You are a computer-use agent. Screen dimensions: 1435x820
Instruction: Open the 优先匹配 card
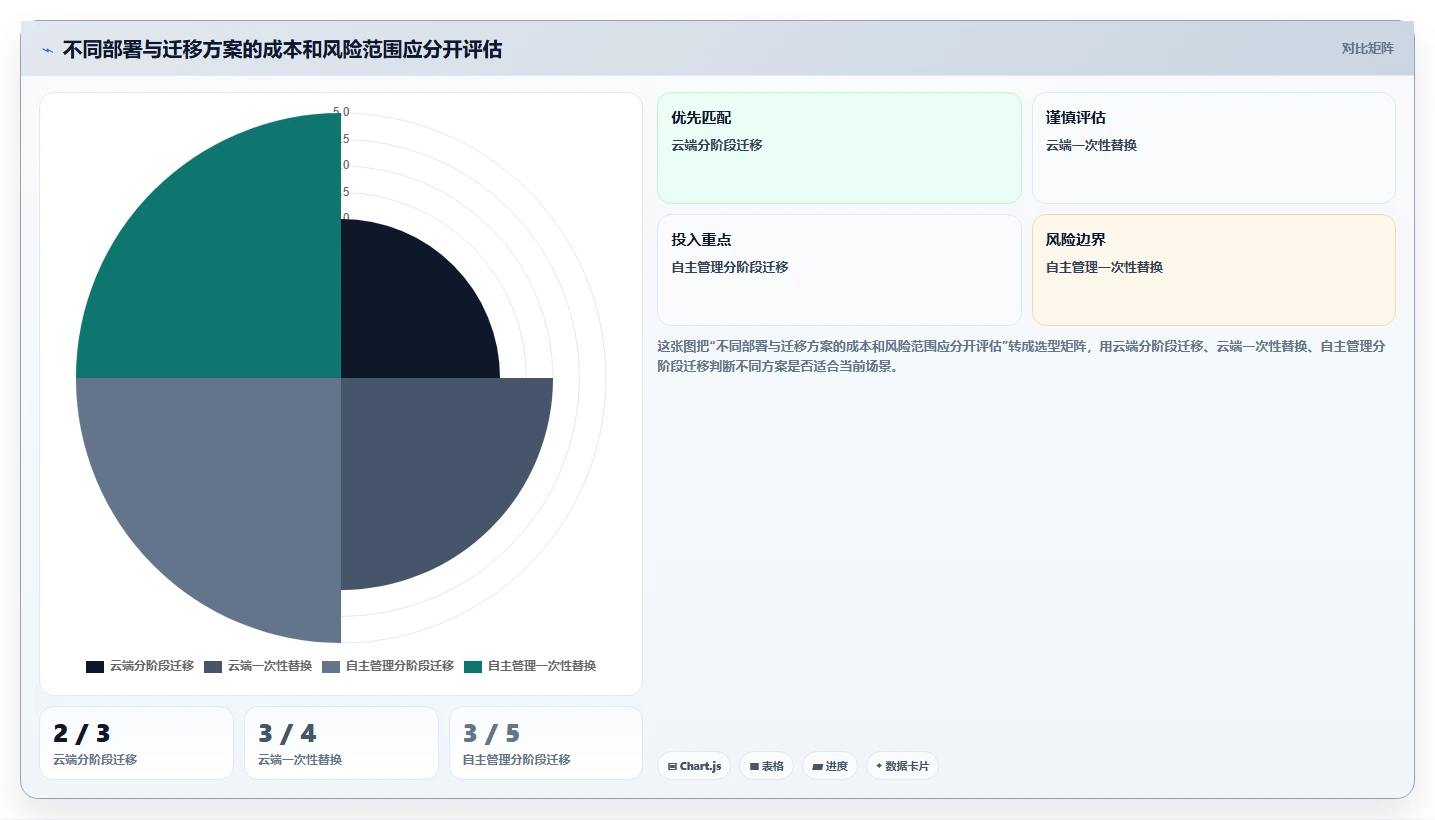click(839, 148)
